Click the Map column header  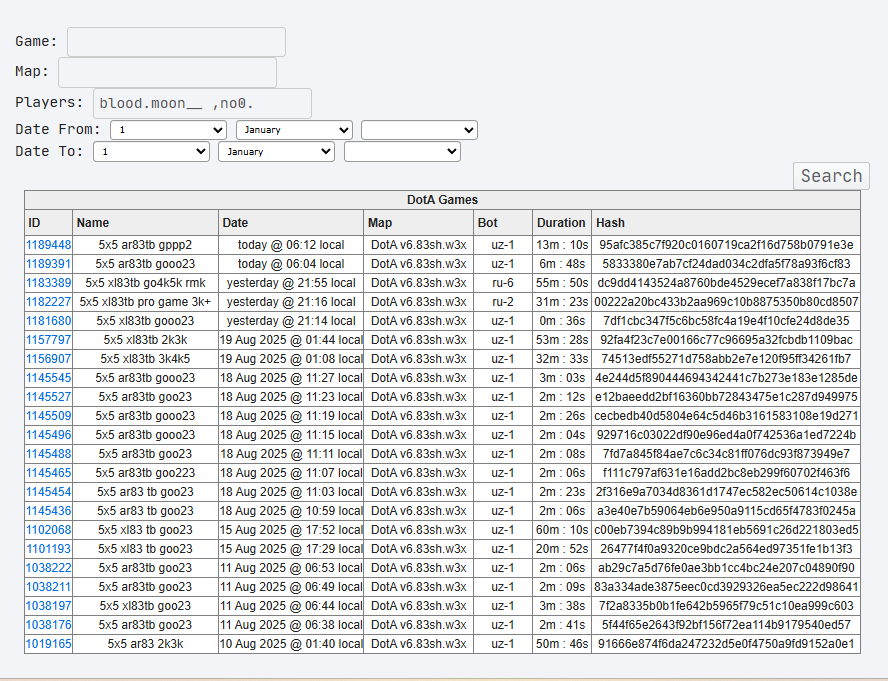point(419,223)
